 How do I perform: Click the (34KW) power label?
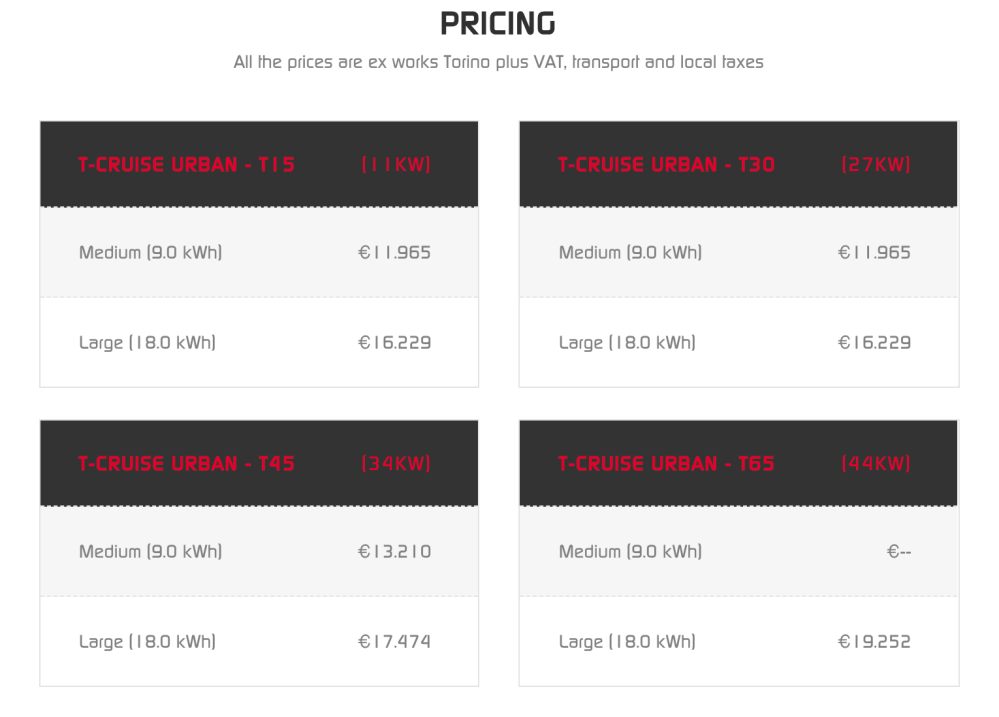coord(396,464)
